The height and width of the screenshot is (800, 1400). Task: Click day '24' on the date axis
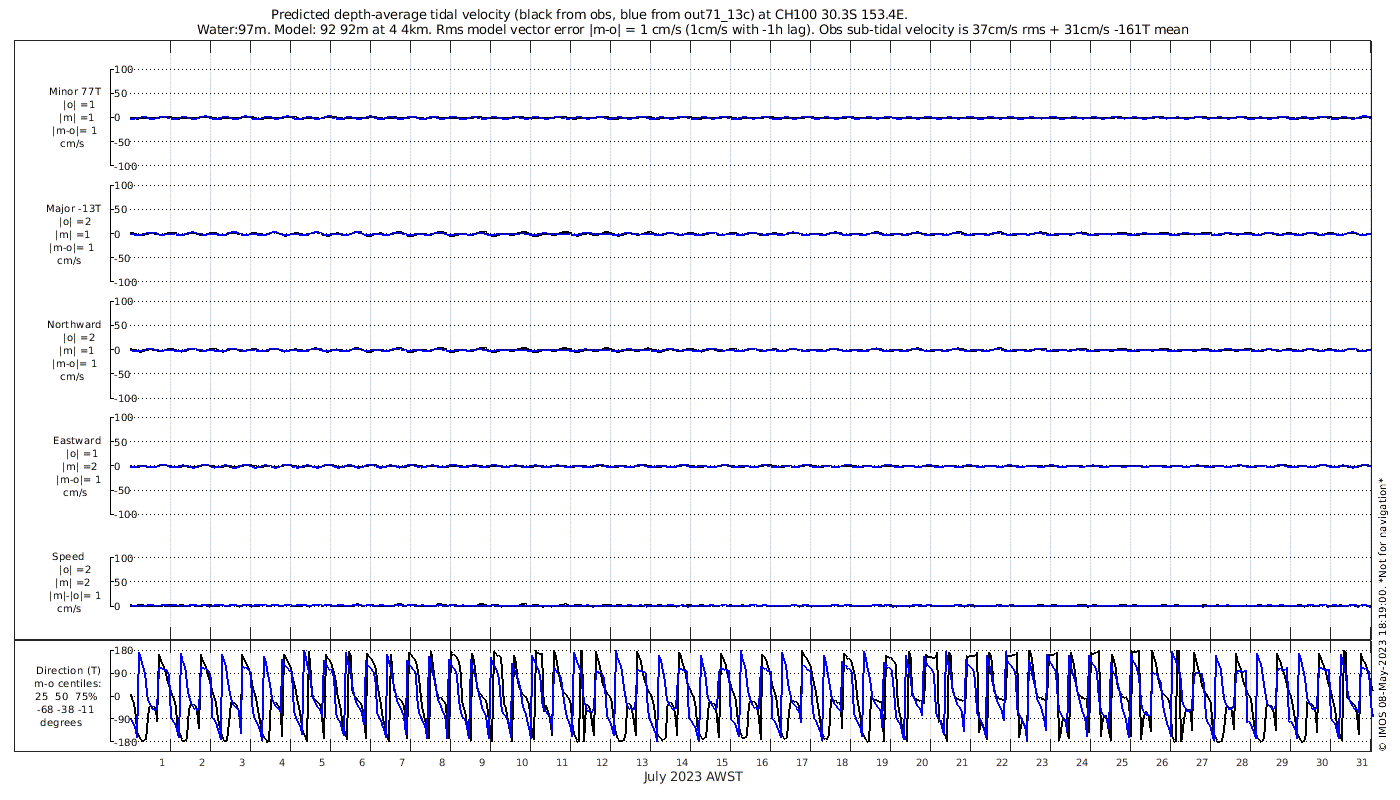coord(1082,762)
